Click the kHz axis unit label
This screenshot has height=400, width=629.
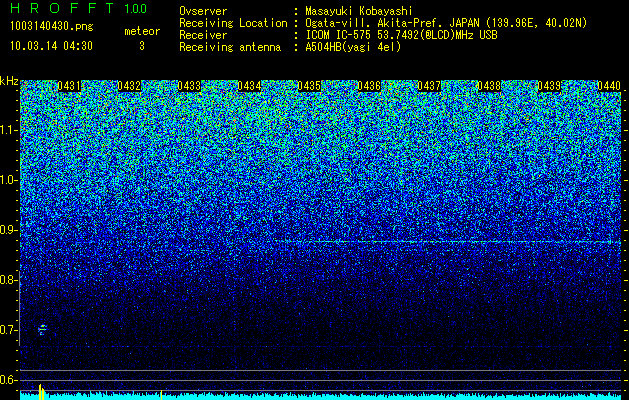[9, 81]
